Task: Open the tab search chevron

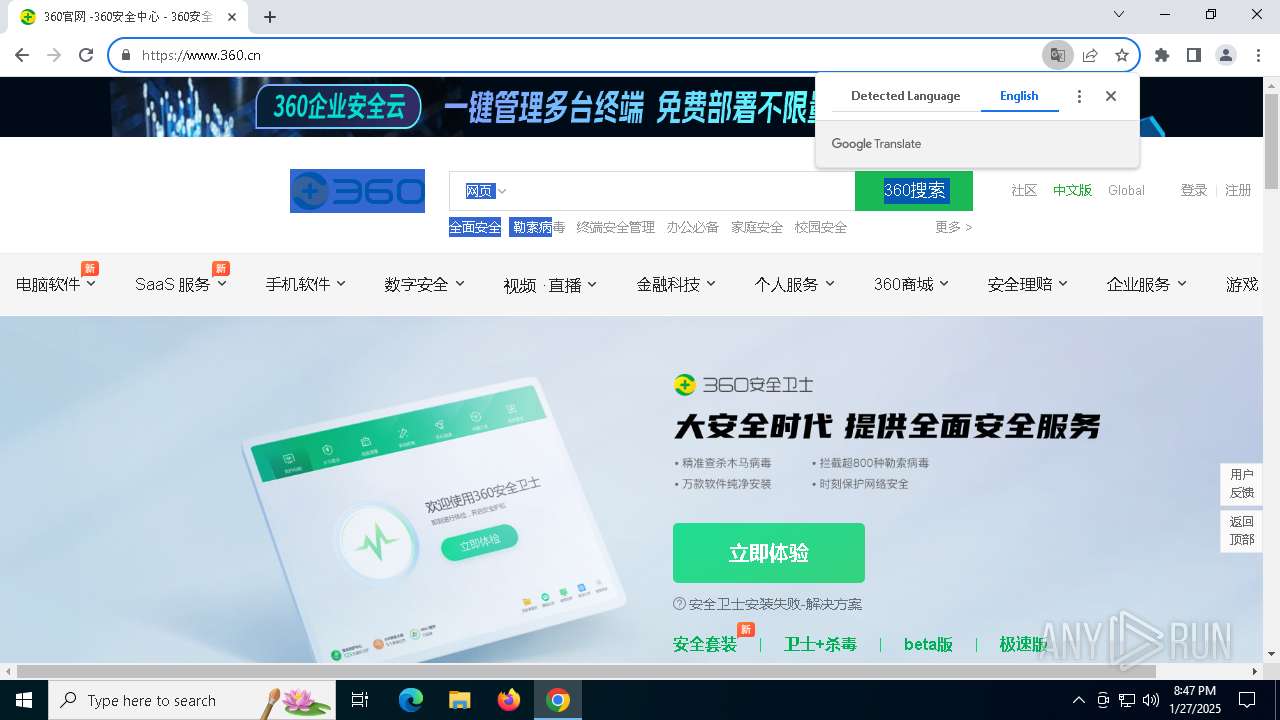Action: pos(1119,14)
